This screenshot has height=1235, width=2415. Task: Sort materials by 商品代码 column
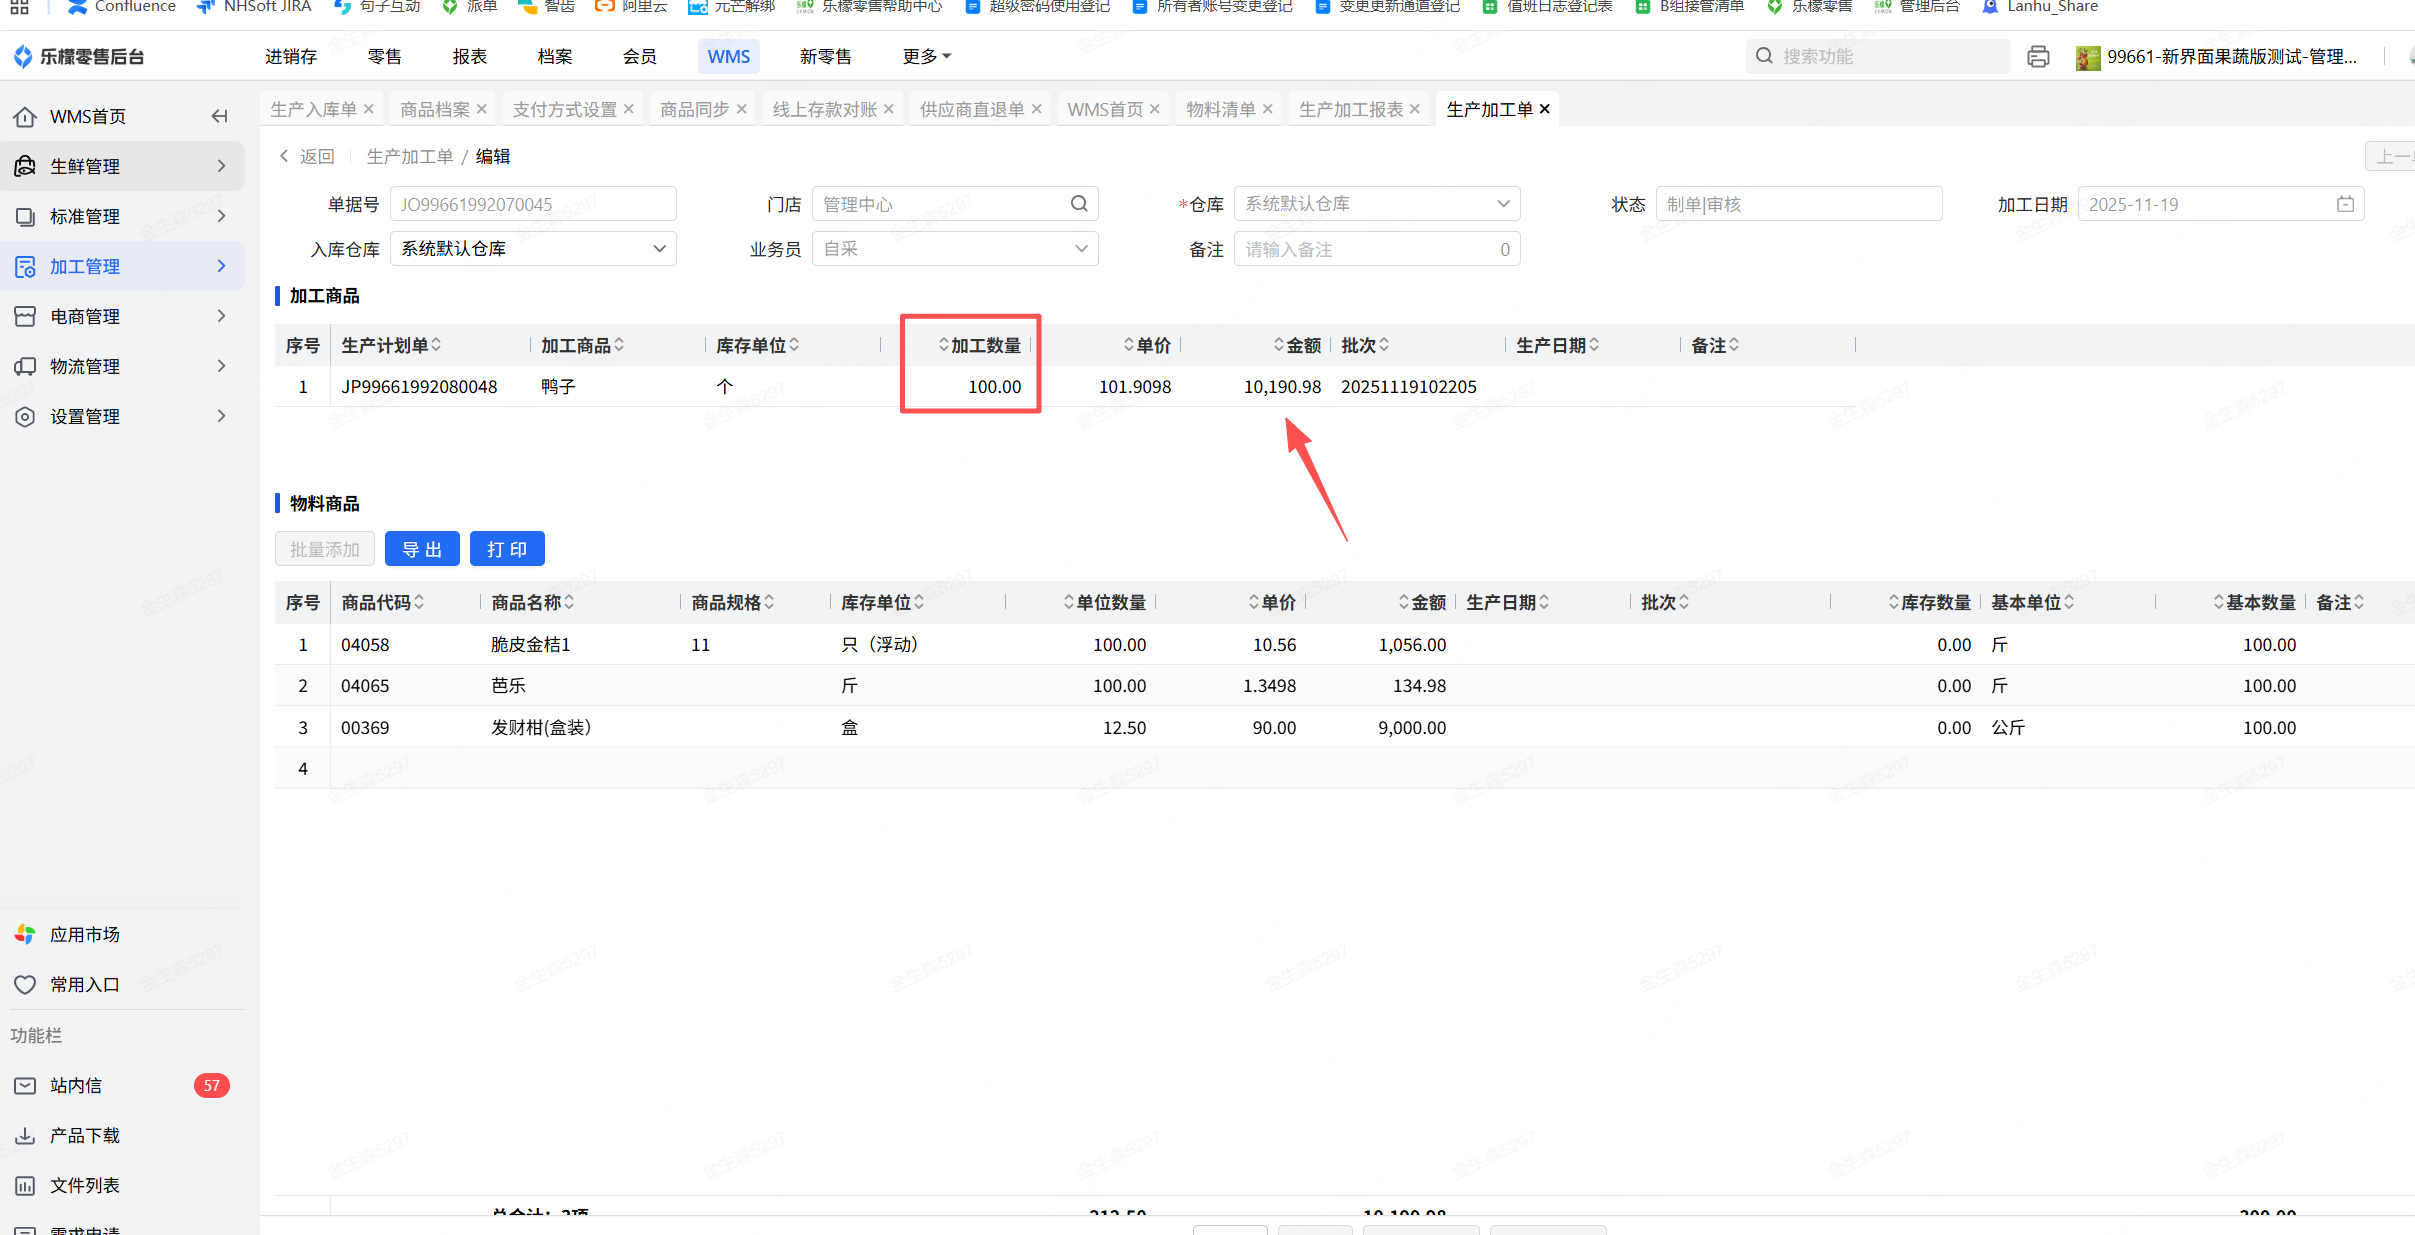click(x=382, y=602)
